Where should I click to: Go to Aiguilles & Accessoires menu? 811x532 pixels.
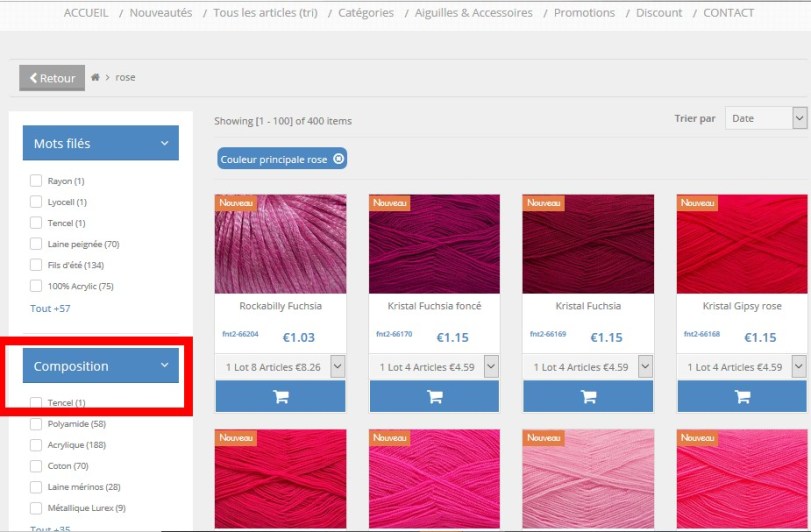coord(474,13)
